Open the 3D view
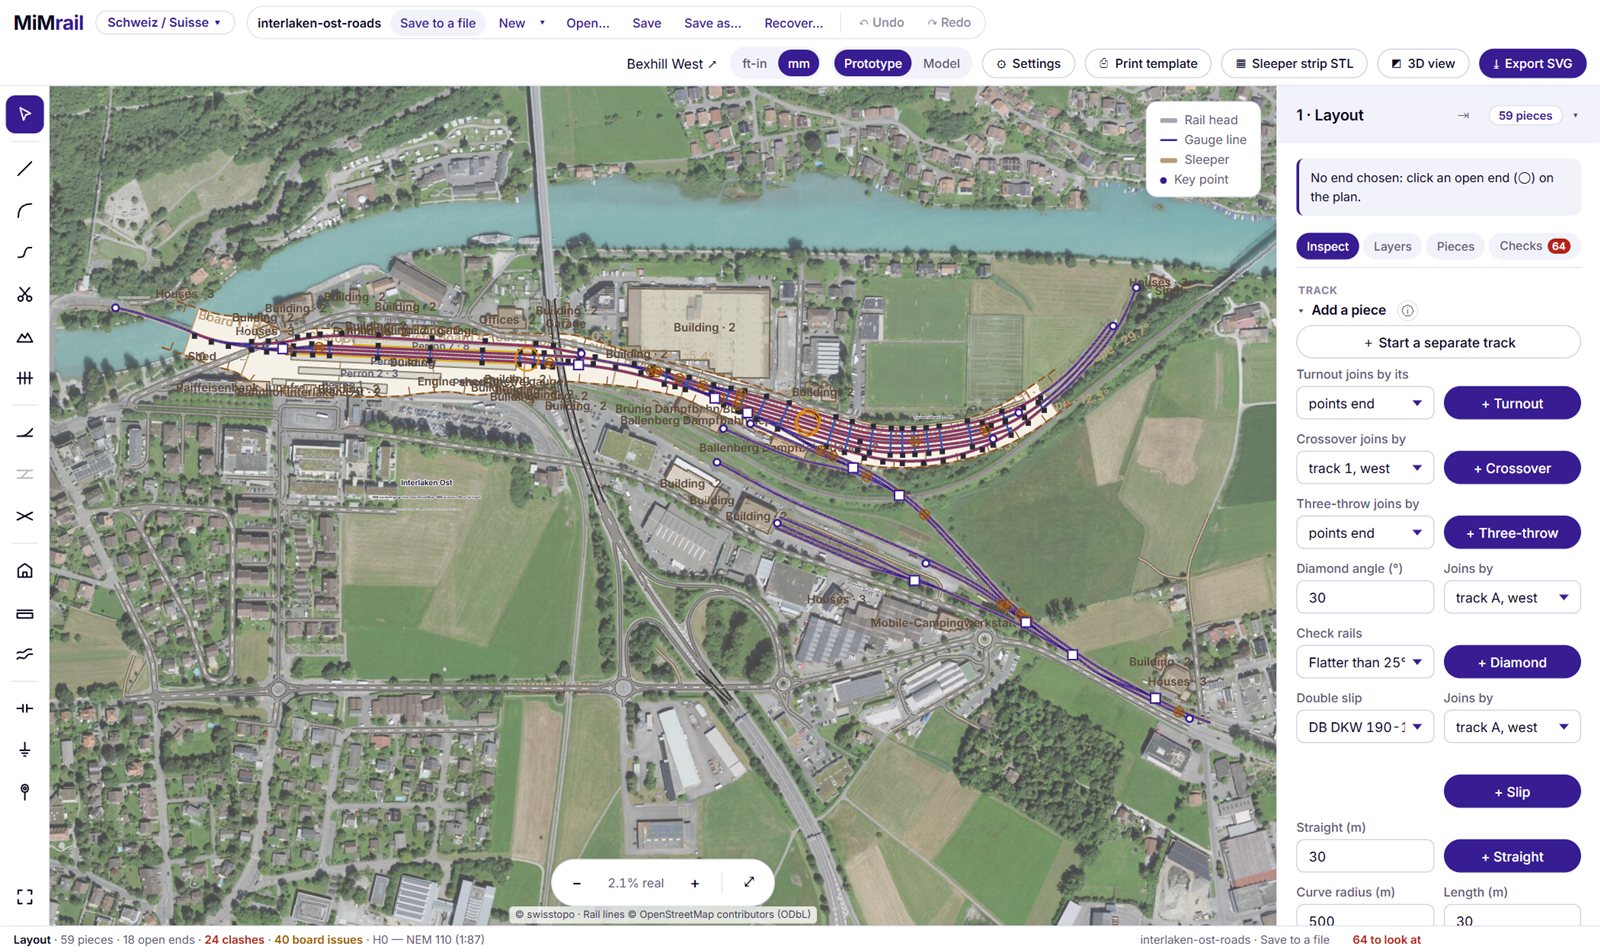1600x952 pixels. (x=1423, y=64)
